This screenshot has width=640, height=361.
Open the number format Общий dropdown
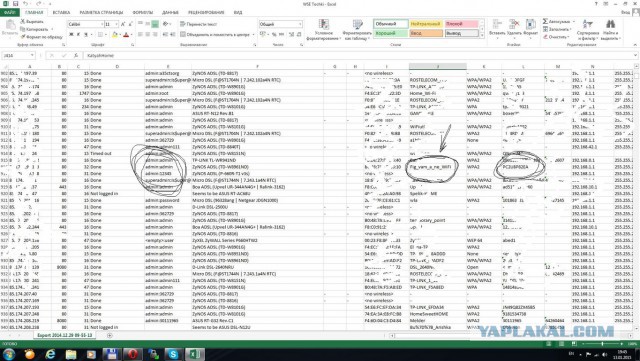300,25
